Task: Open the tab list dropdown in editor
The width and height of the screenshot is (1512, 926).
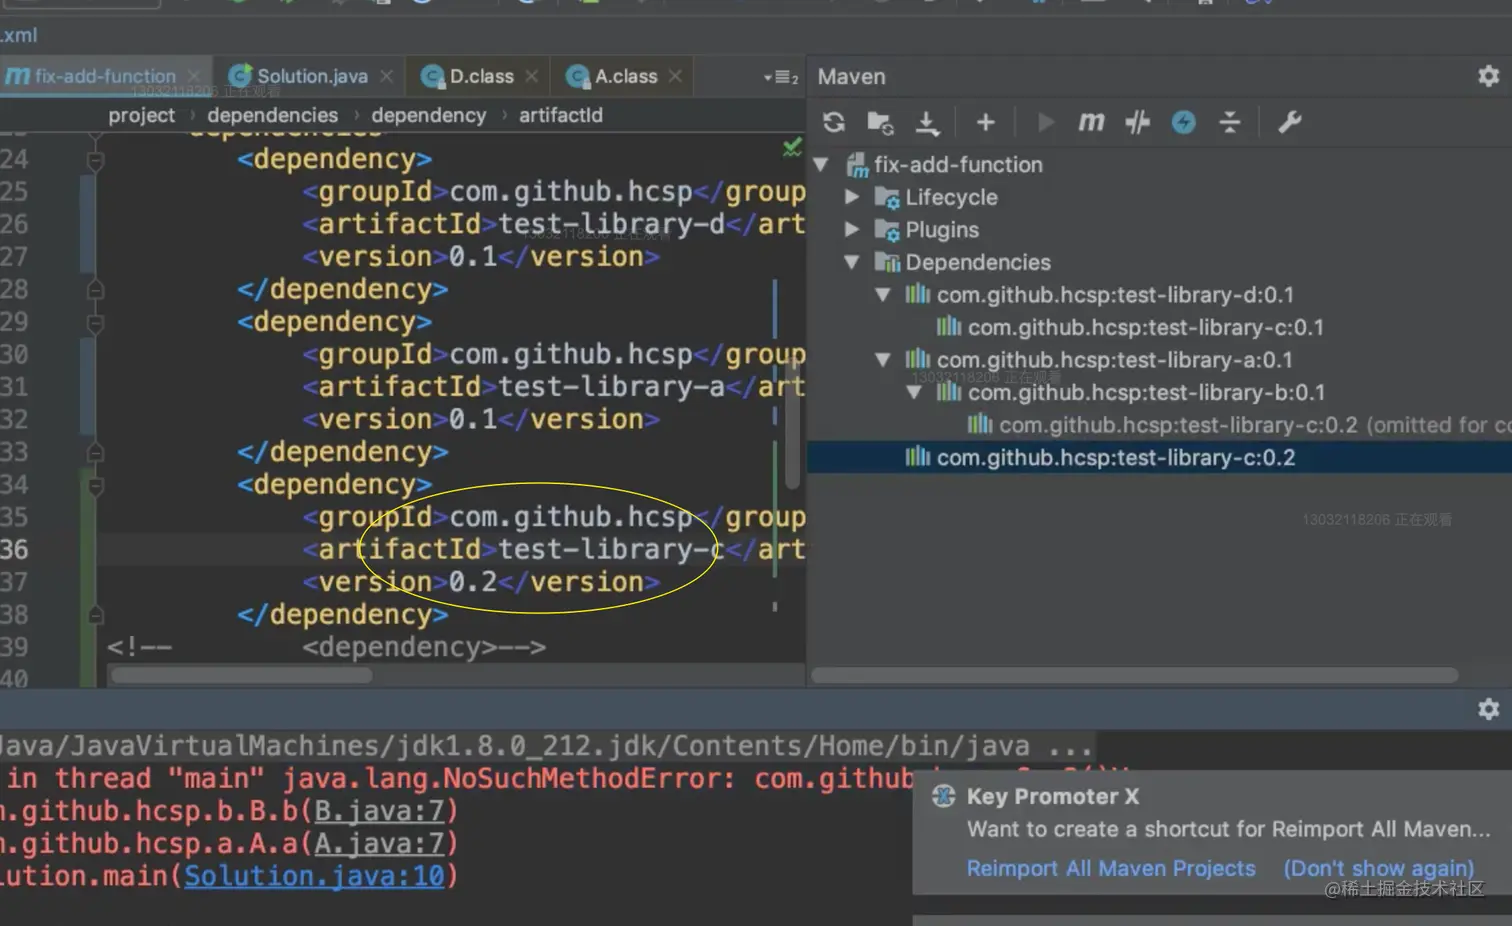Action: coord(781,77)
